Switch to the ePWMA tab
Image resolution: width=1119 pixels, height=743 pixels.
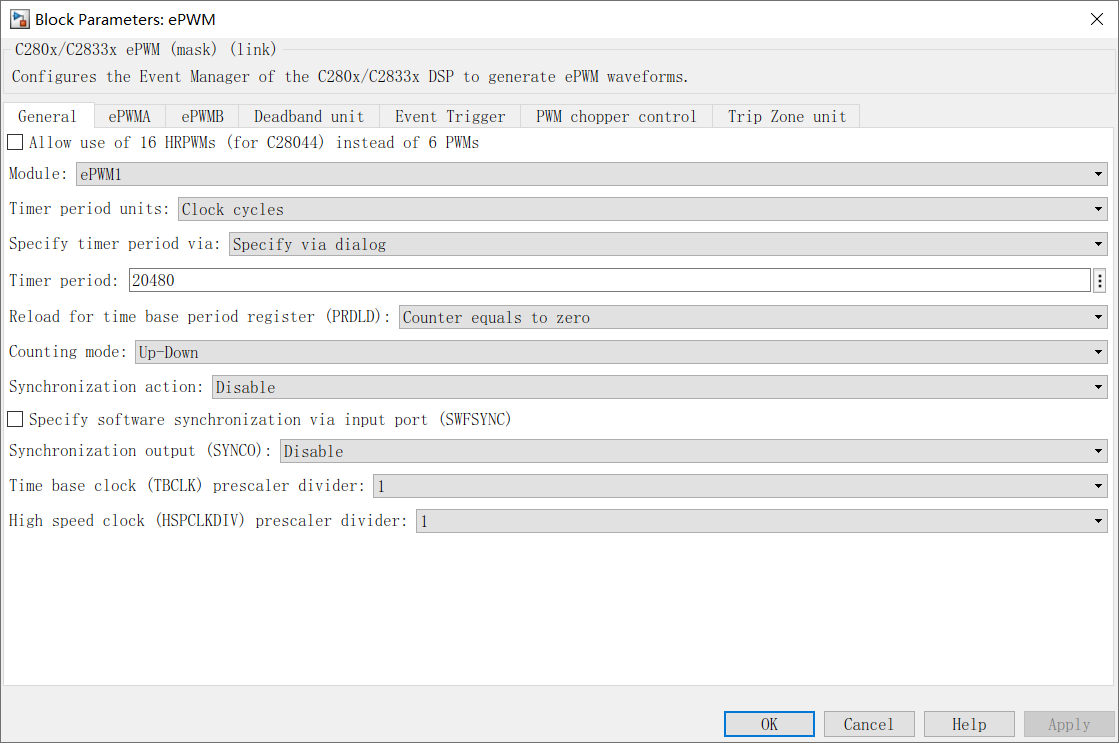point(130,116)
